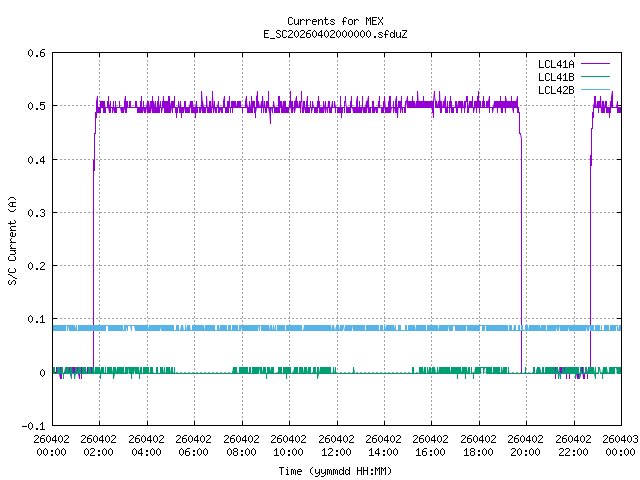Click the 0.1 y-axis tick label
640x480 pixels.
tap(35, 320)
